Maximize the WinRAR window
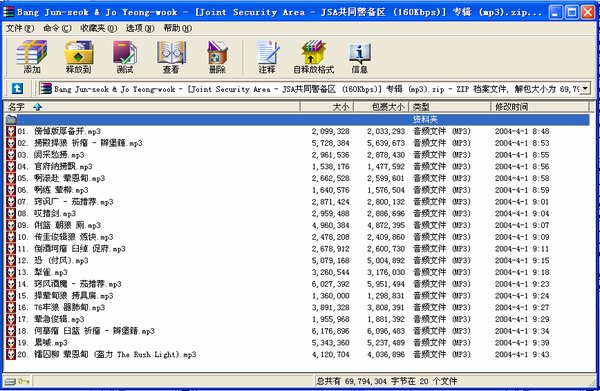Viewport: 600px width, 391px height. (571, 13)
